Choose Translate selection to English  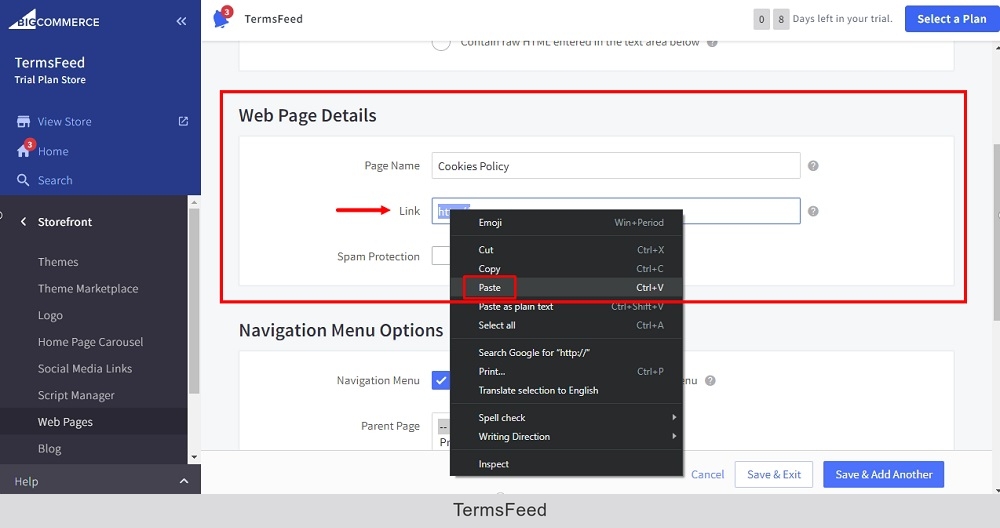click(566, 390)
